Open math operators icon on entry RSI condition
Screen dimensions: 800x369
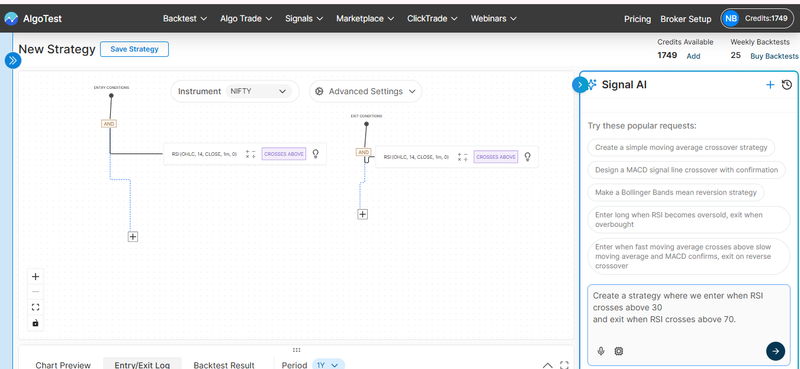click(250, 154)
